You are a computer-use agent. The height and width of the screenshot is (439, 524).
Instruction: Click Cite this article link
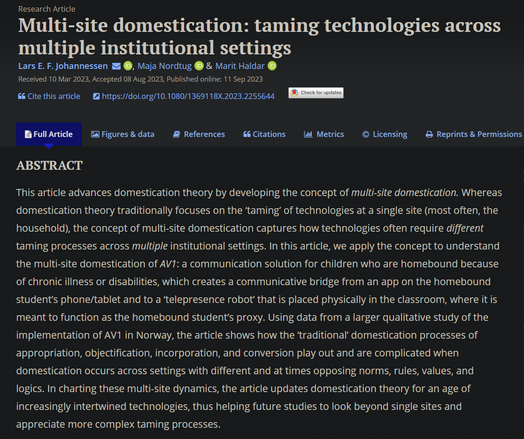click(x=54, y=96)
